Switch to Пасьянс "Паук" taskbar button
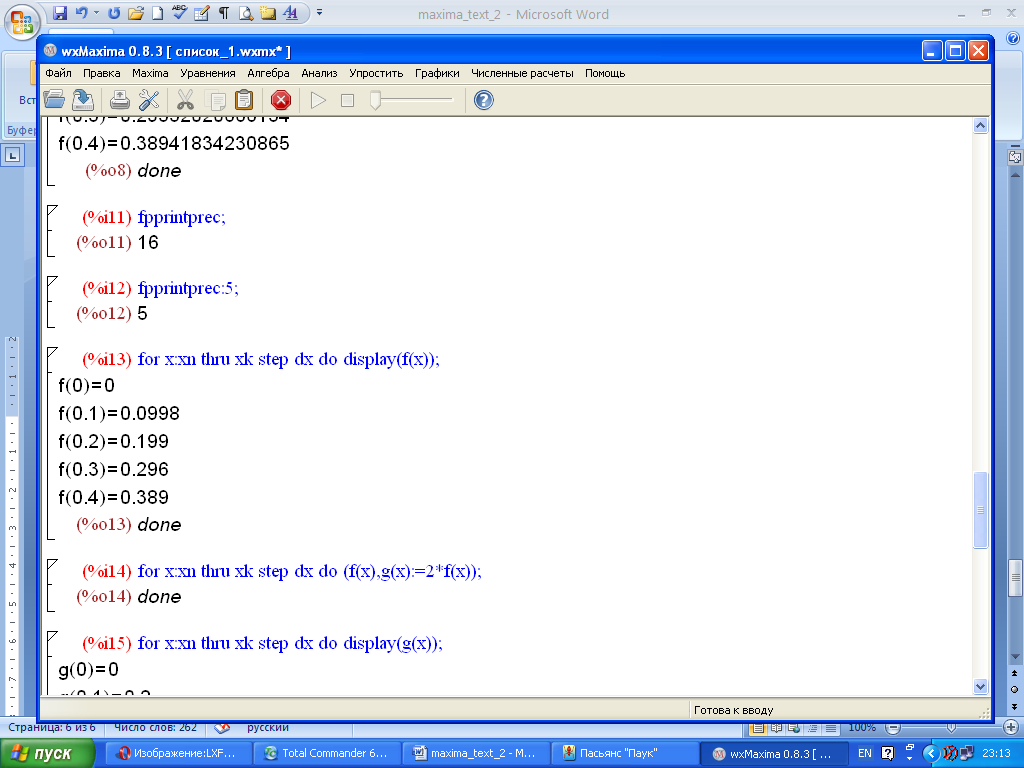 623,754
